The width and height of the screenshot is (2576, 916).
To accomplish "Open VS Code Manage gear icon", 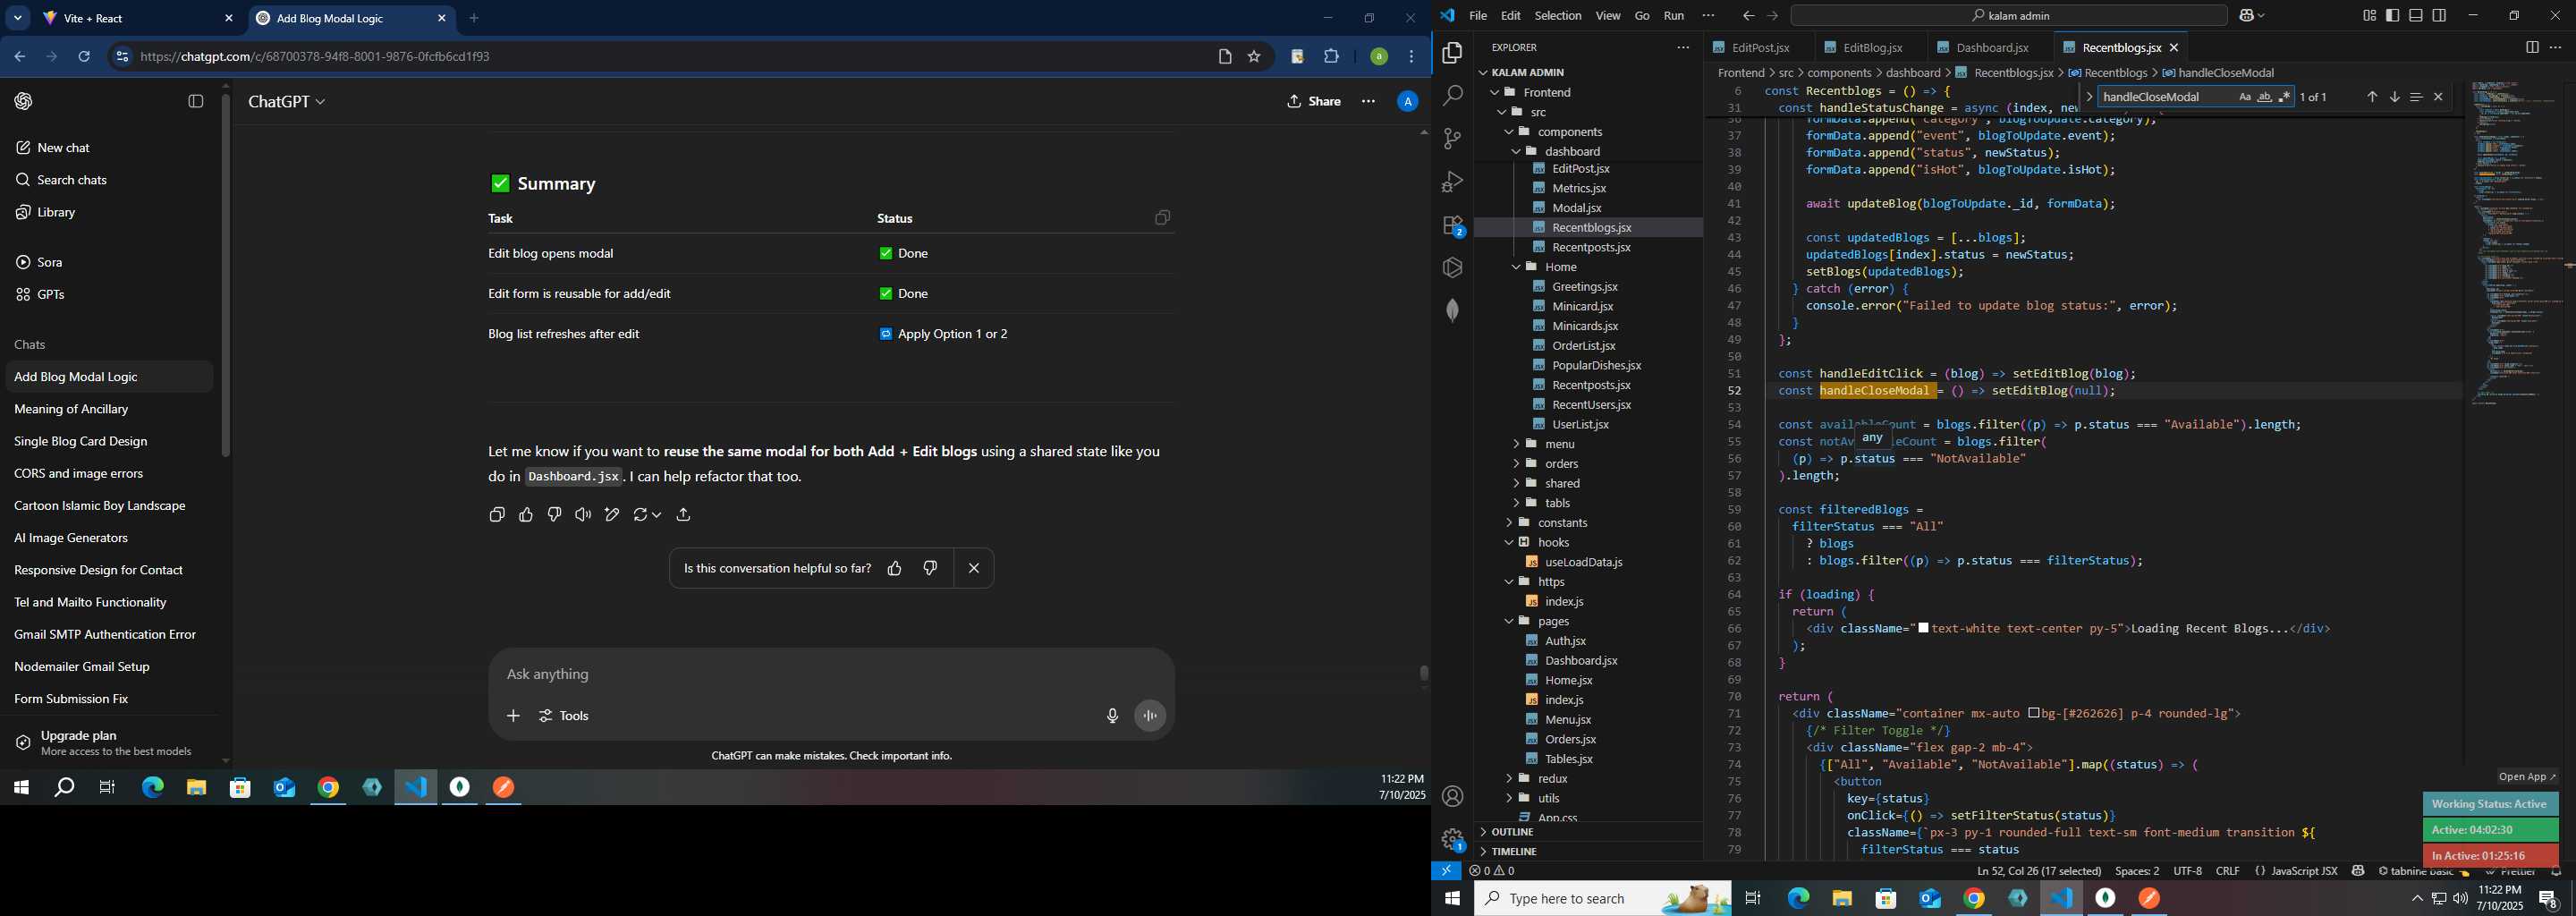I will click(x=1452, y=839).
